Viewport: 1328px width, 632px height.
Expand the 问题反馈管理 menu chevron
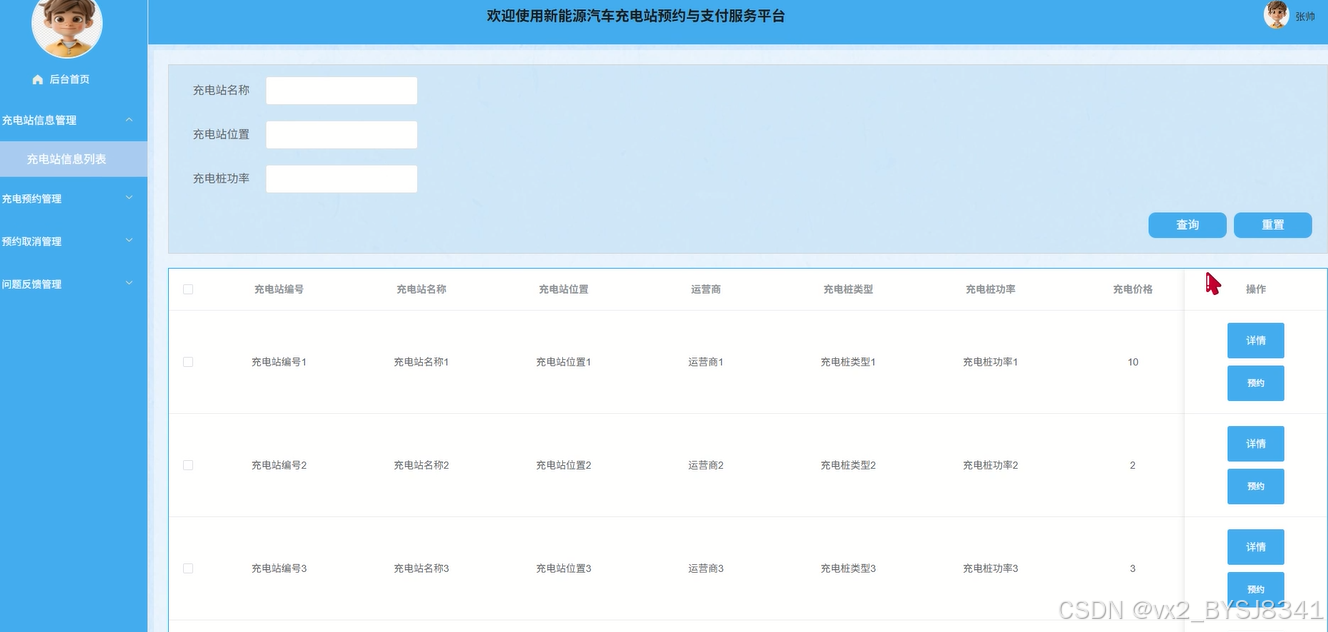pos(129,284)
